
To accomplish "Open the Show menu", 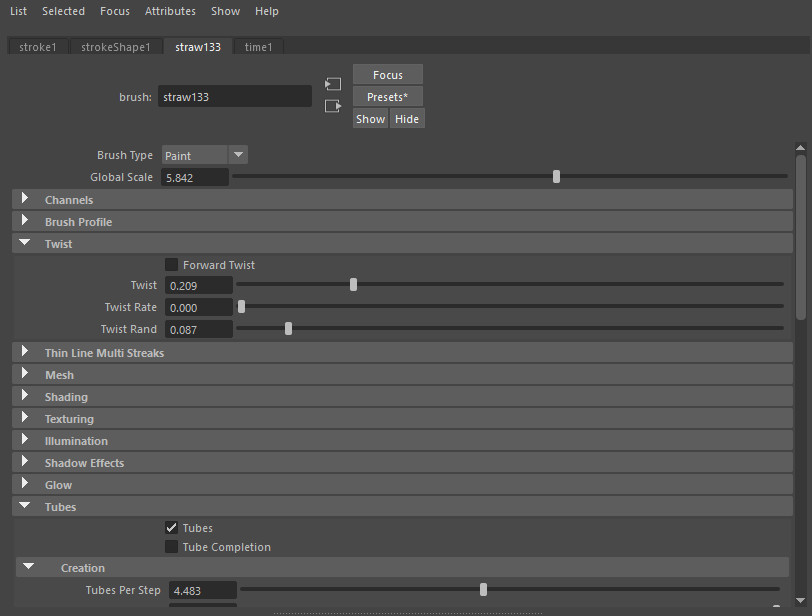I will [x=225, y=11].
